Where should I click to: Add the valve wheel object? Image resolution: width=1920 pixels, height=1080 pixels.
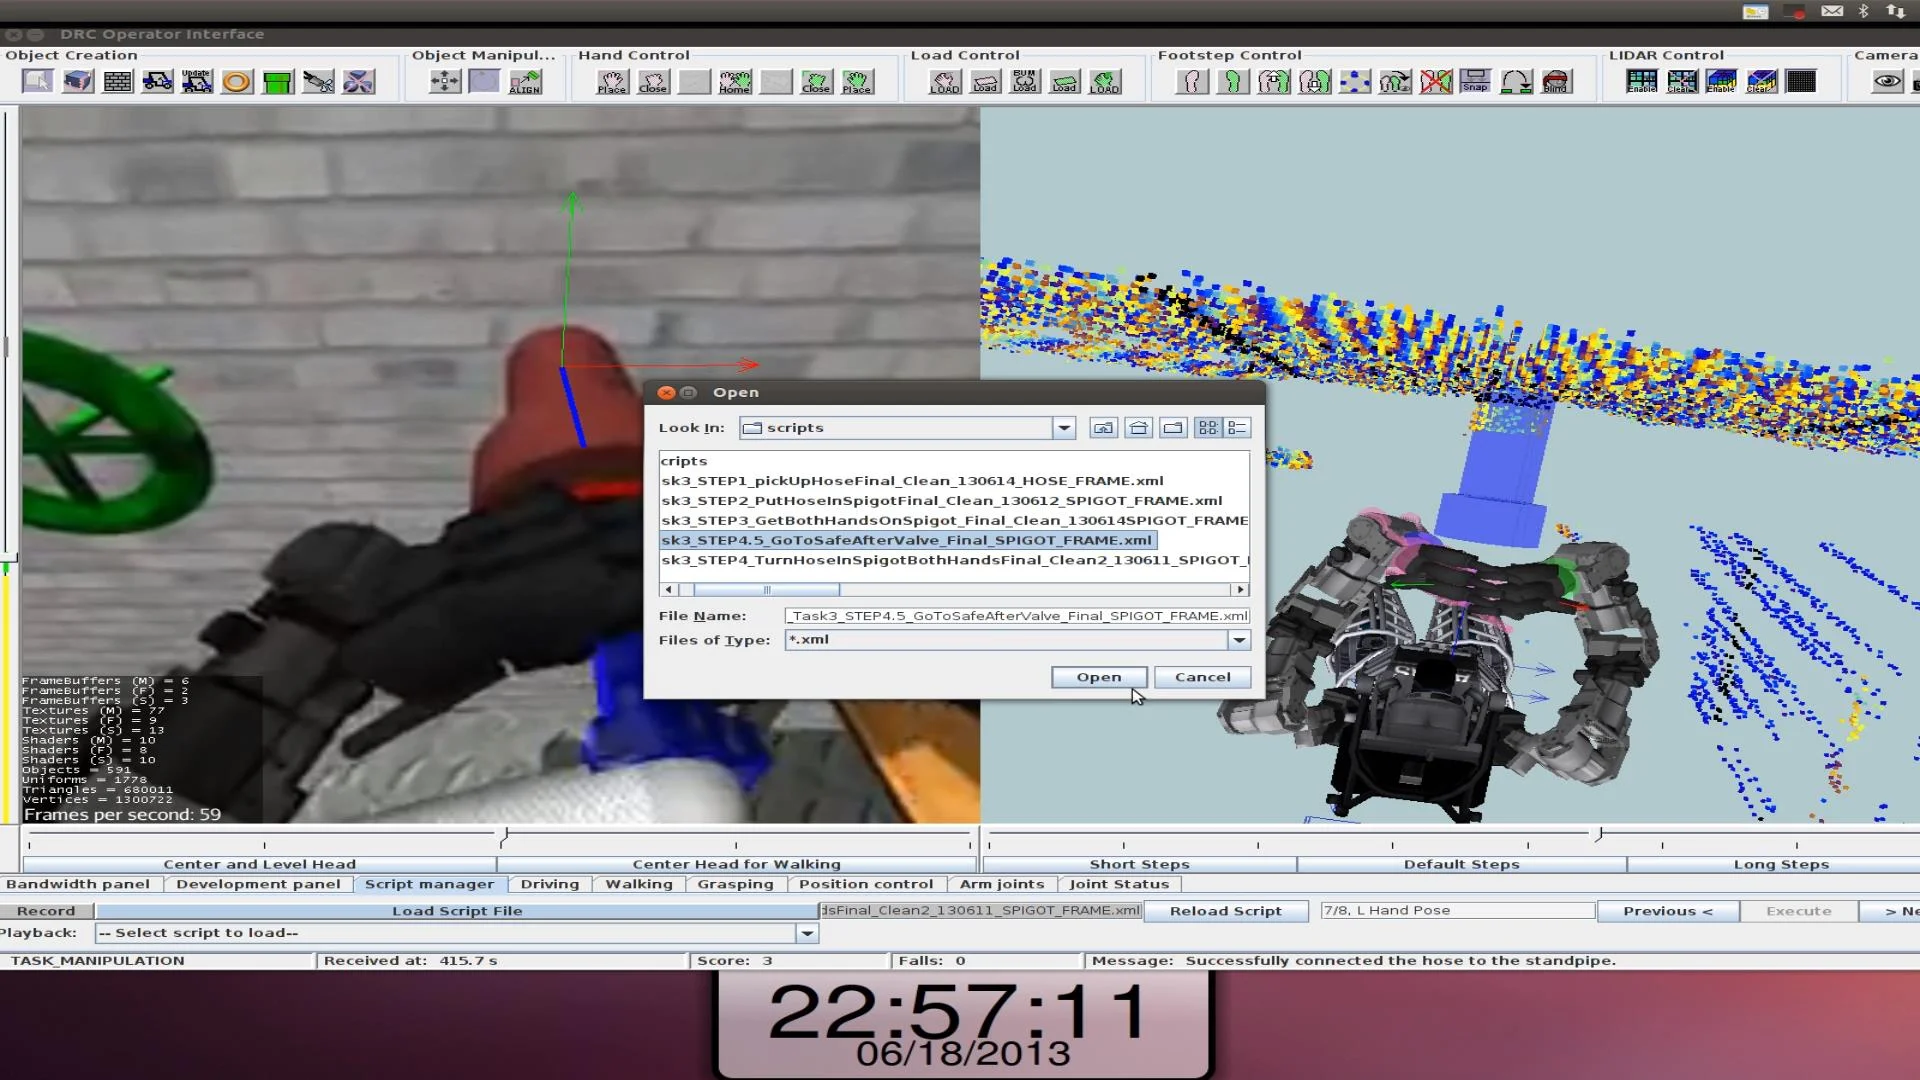click(x=358, y=82)
